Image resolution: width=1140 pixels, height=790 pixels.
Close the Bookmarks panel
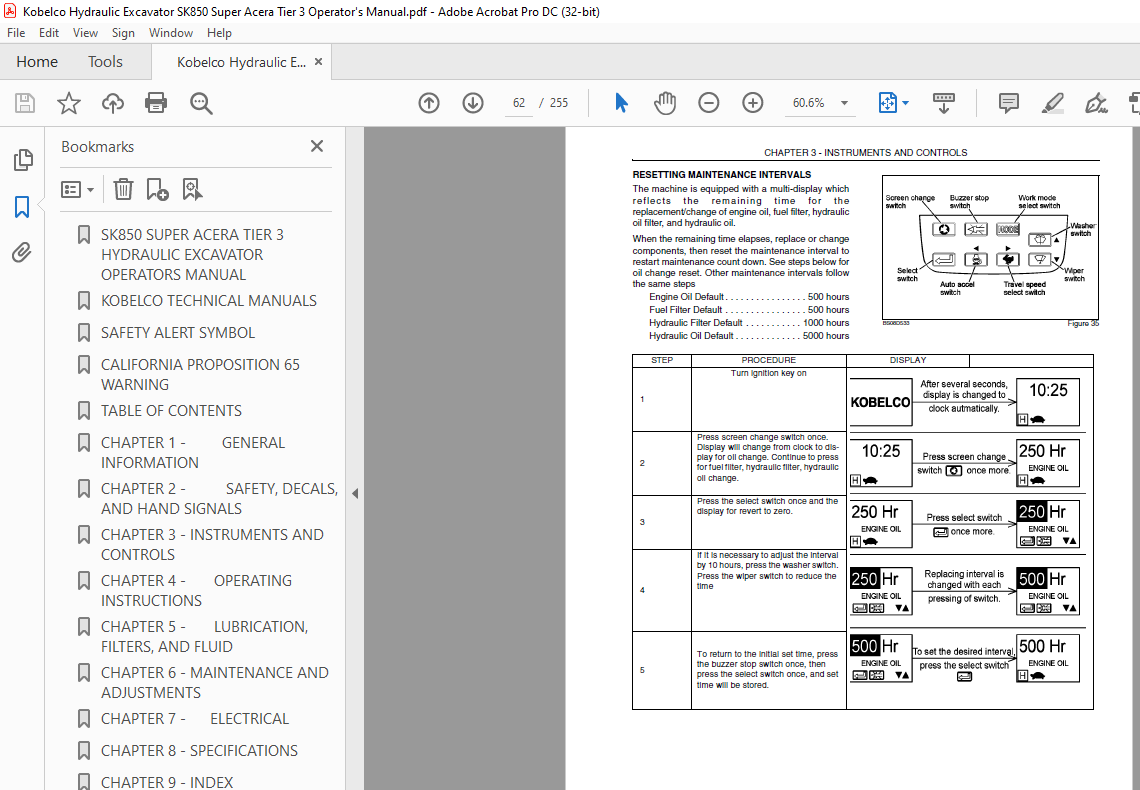317,146
